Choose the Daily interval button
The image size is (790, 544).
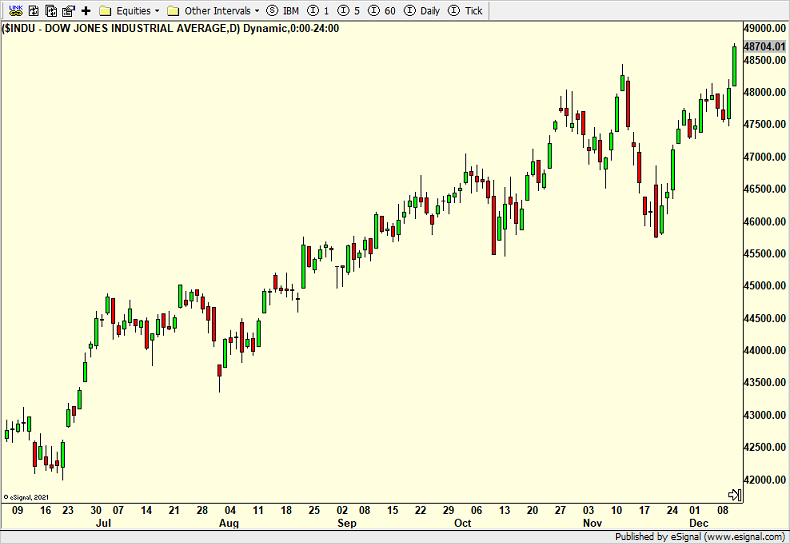(x=422, y=11)
